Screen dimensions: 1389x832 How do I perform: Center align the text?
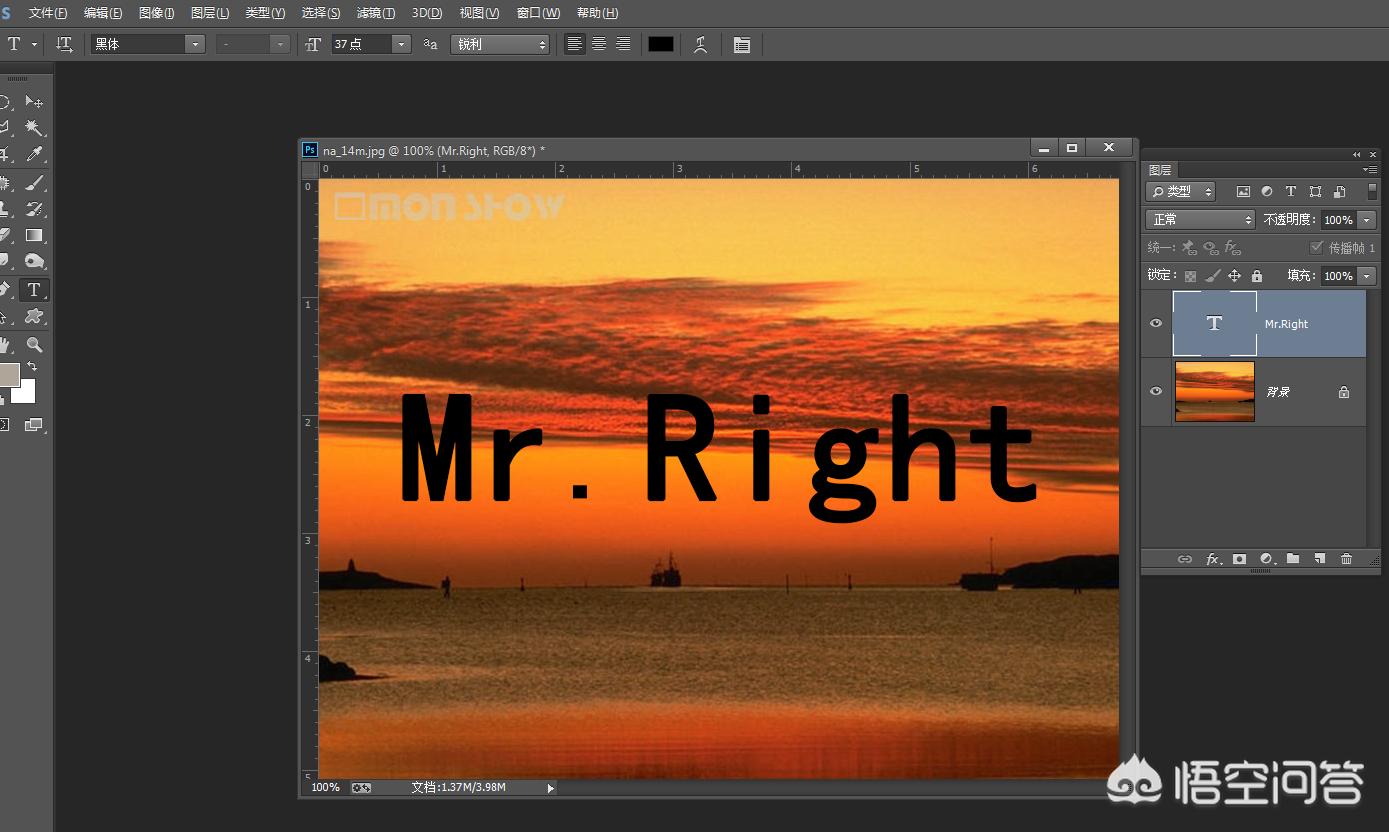pos(599,44)
